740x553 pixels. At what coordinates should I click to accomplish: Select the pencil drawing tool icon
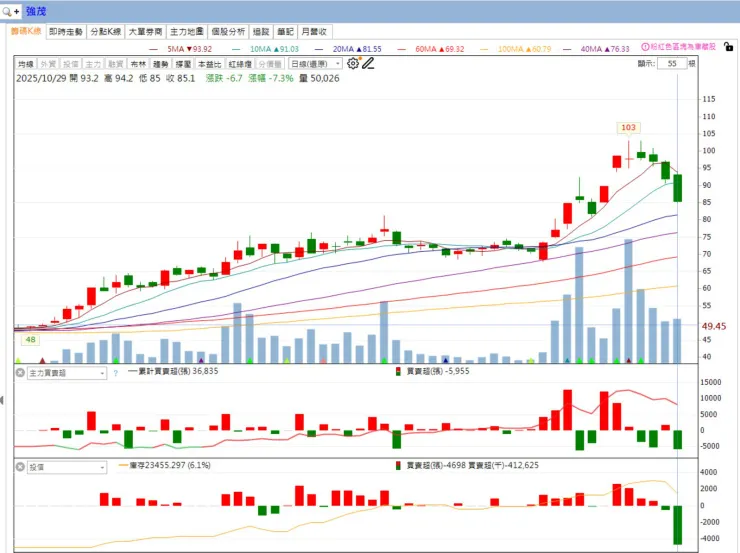point(368,63)
